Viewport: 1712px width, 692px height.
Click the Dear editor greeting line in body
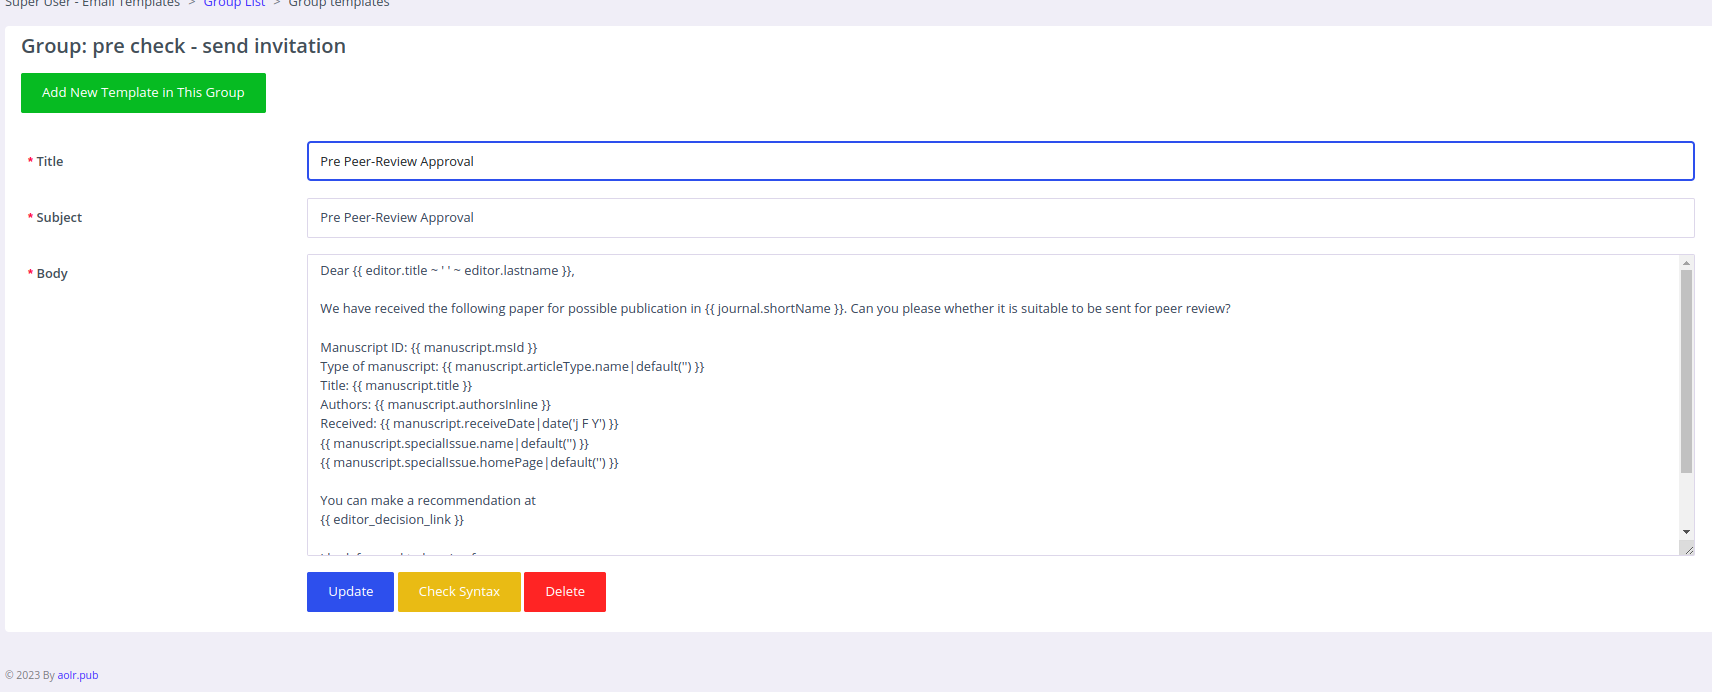click(x=447, y=271)
